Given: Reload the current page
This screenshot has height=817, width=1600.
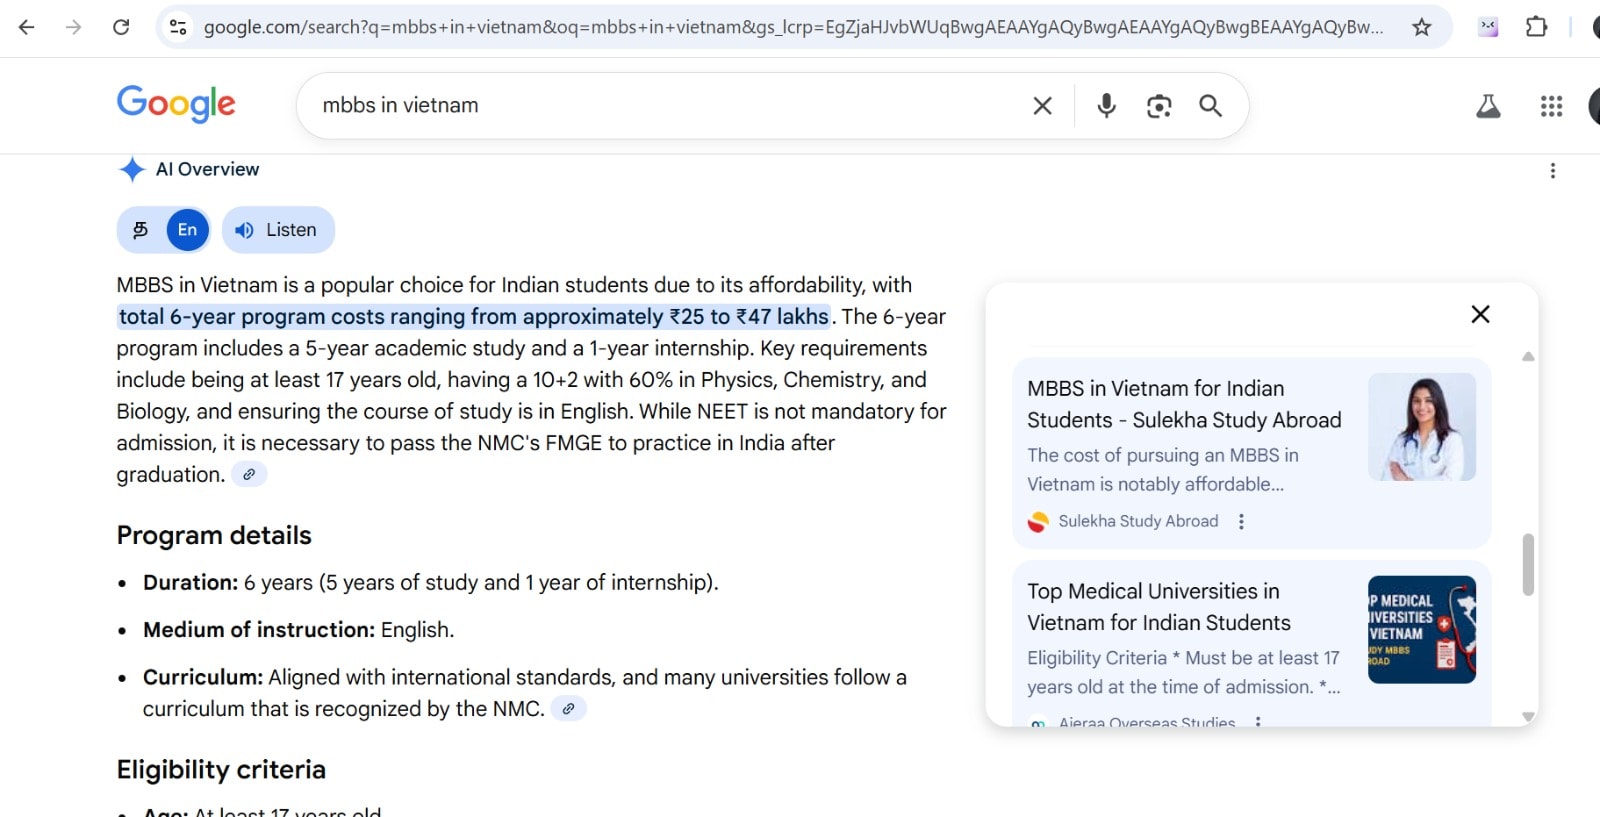Looking at the screenshot, I should (121, 27).
